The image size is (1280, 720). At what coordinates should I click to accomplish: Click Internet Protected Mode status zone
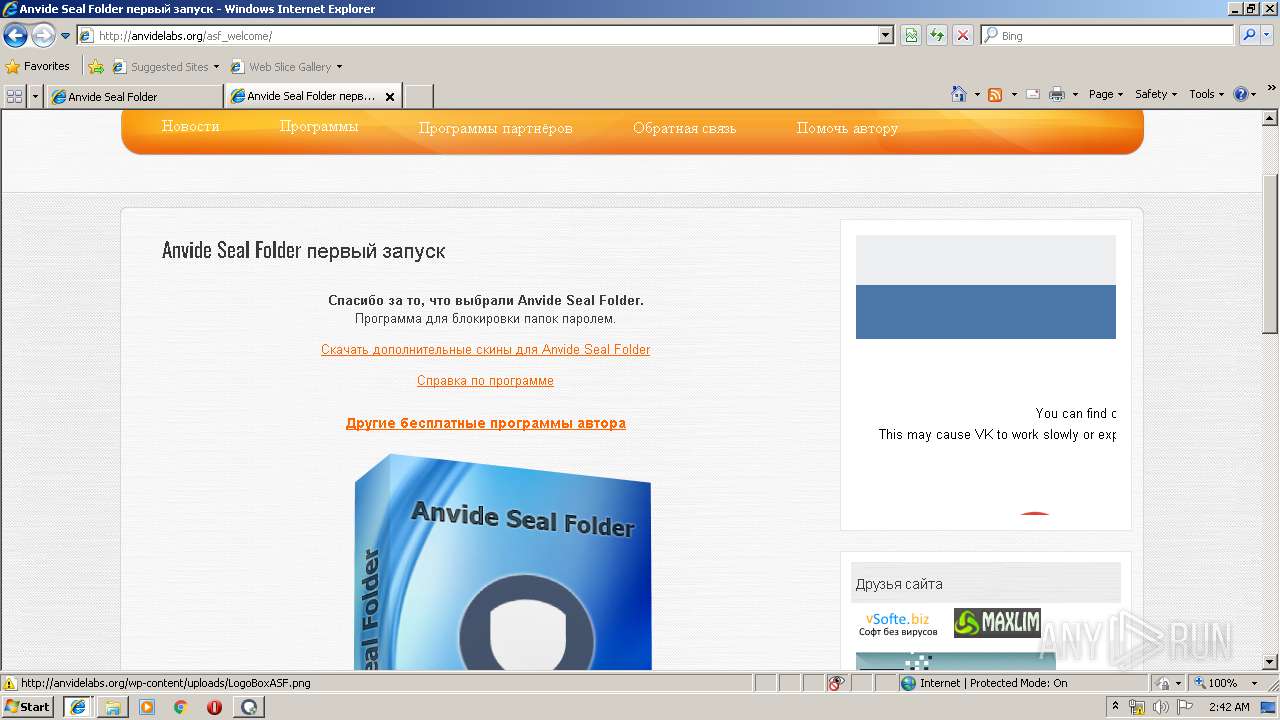point(1022,683)
